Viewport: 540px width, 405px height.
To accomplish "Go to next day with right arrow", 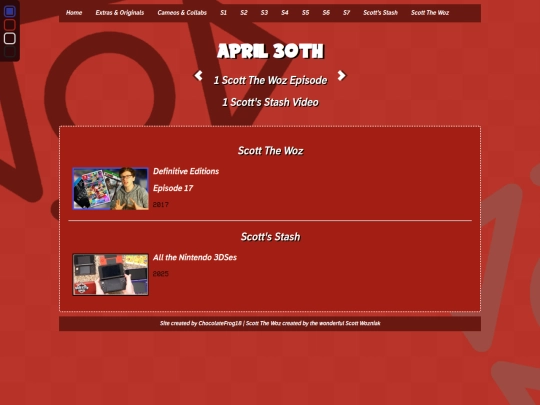I will [x=341, y=75].
